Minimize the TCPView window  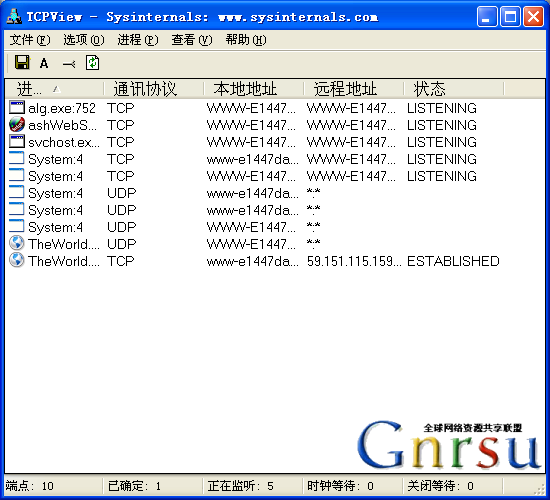(x=487, y=16)
